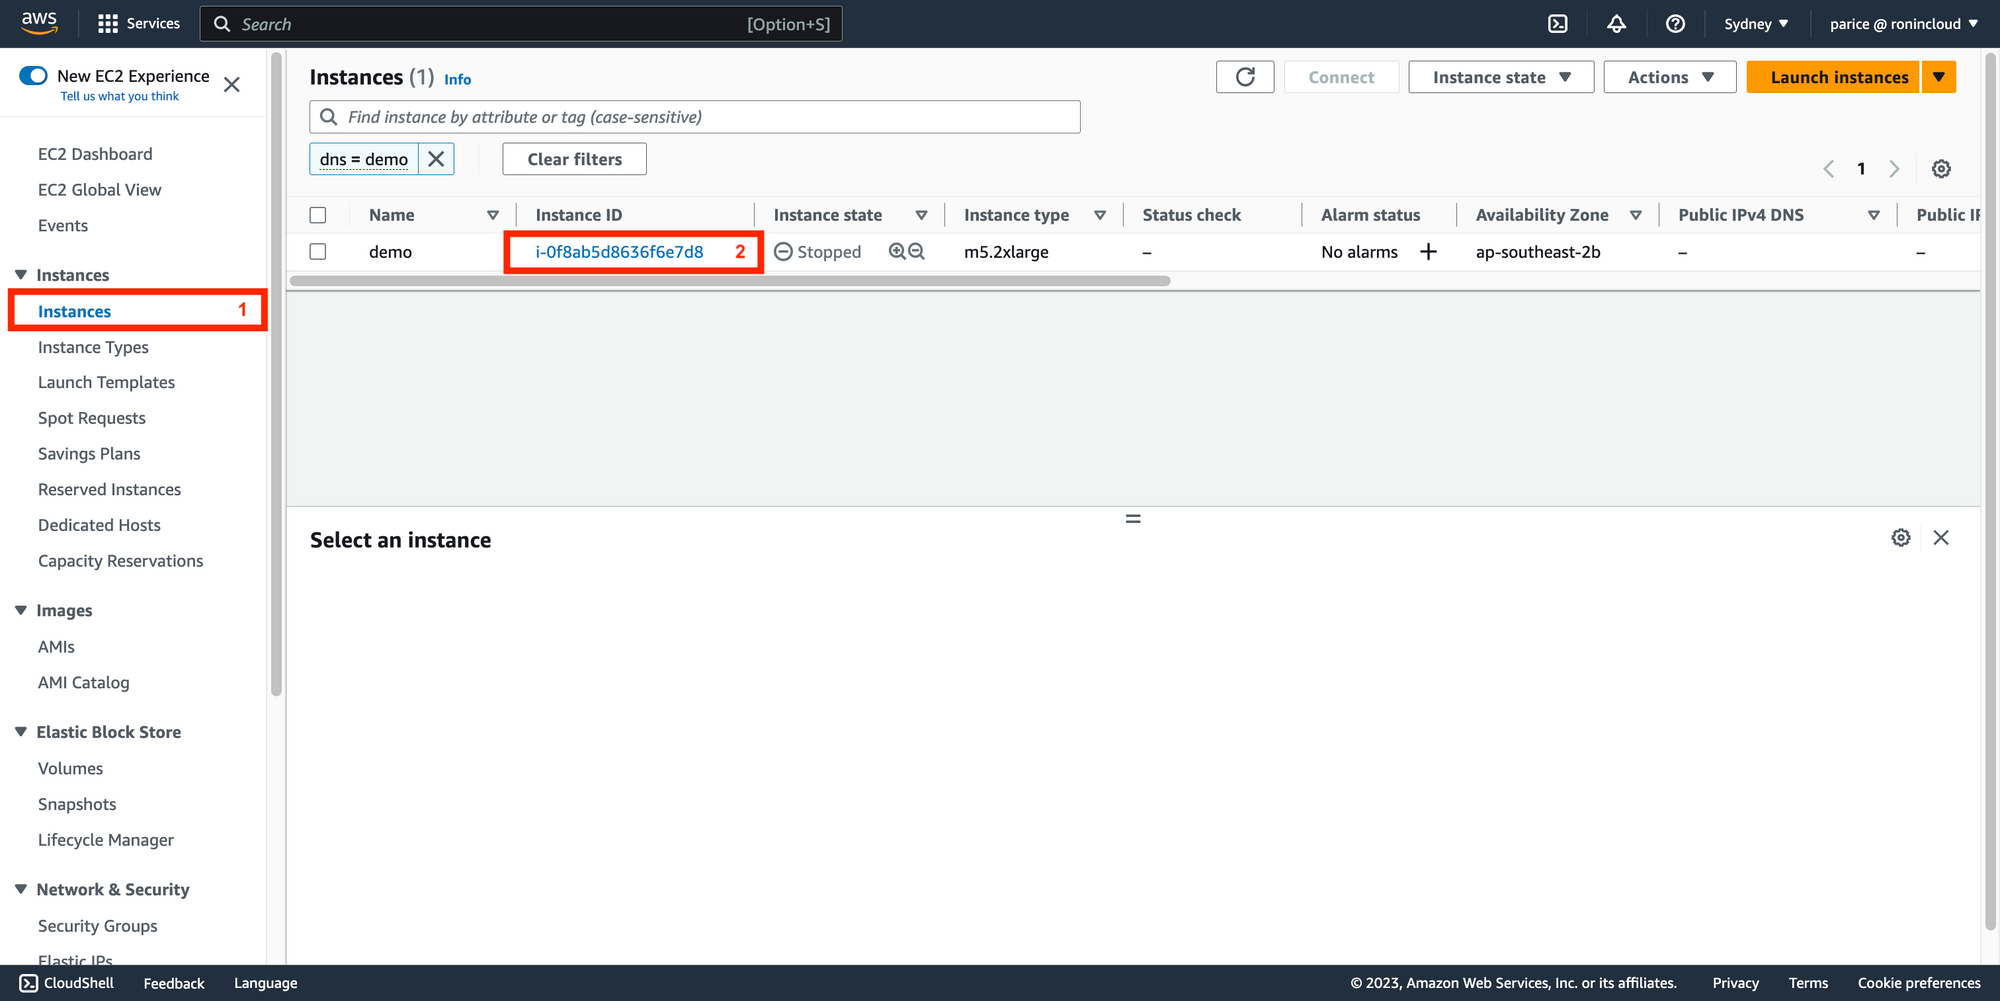The image size is (2000, 1001).
Task: Open Reserved Instances page
Action: (x=110, y=489)
